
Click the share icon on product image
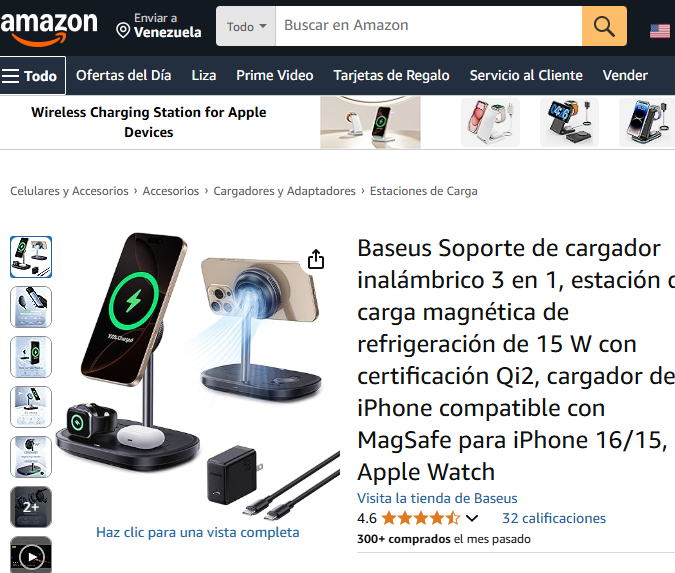pyautogui.click(x=316, y=259)
